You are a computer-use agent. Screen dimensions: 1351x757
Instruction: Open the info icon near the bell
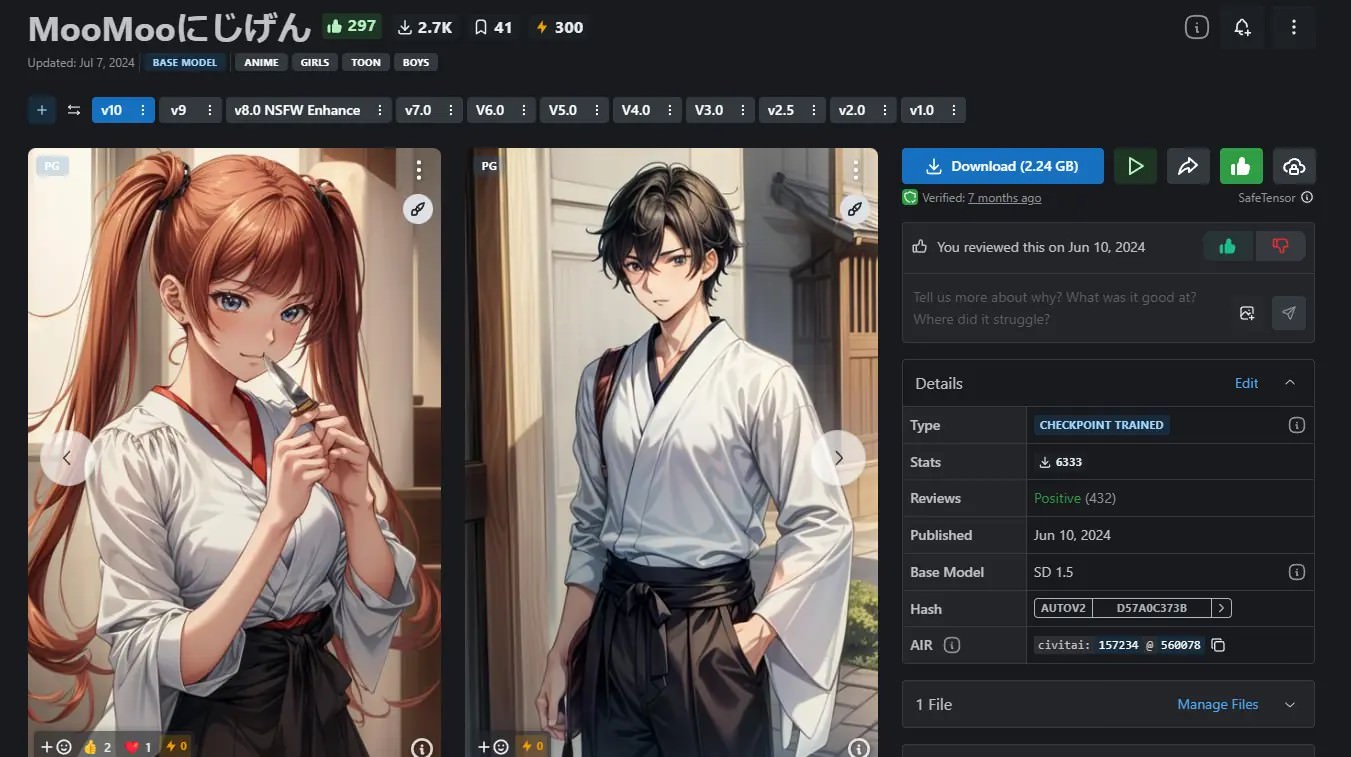[1196, 28]
